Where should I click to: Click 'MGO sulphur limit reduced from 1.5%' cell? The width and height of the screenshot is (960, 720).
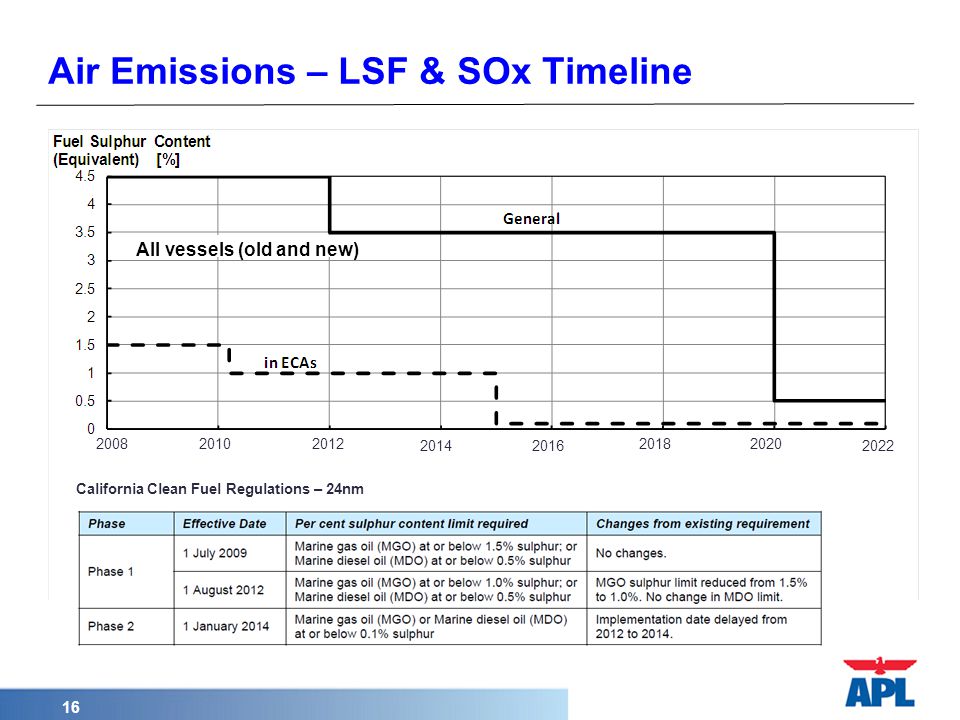click(x=702, y=590)
